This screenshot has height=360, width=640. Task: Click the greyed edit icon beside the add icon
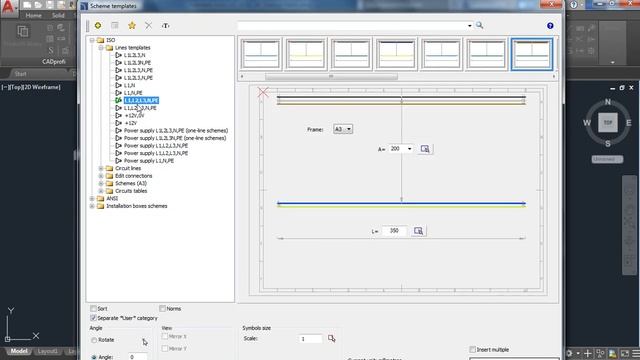pyautogui.click(x=115, y=25)
